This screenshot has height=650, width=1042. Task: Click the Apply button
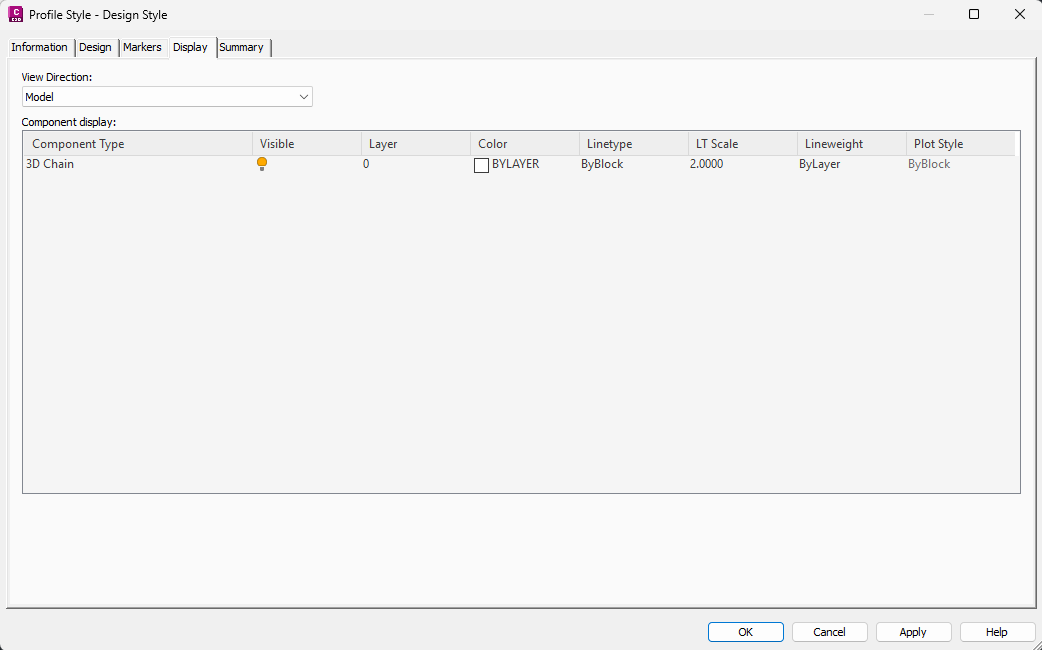pos(913,631)
